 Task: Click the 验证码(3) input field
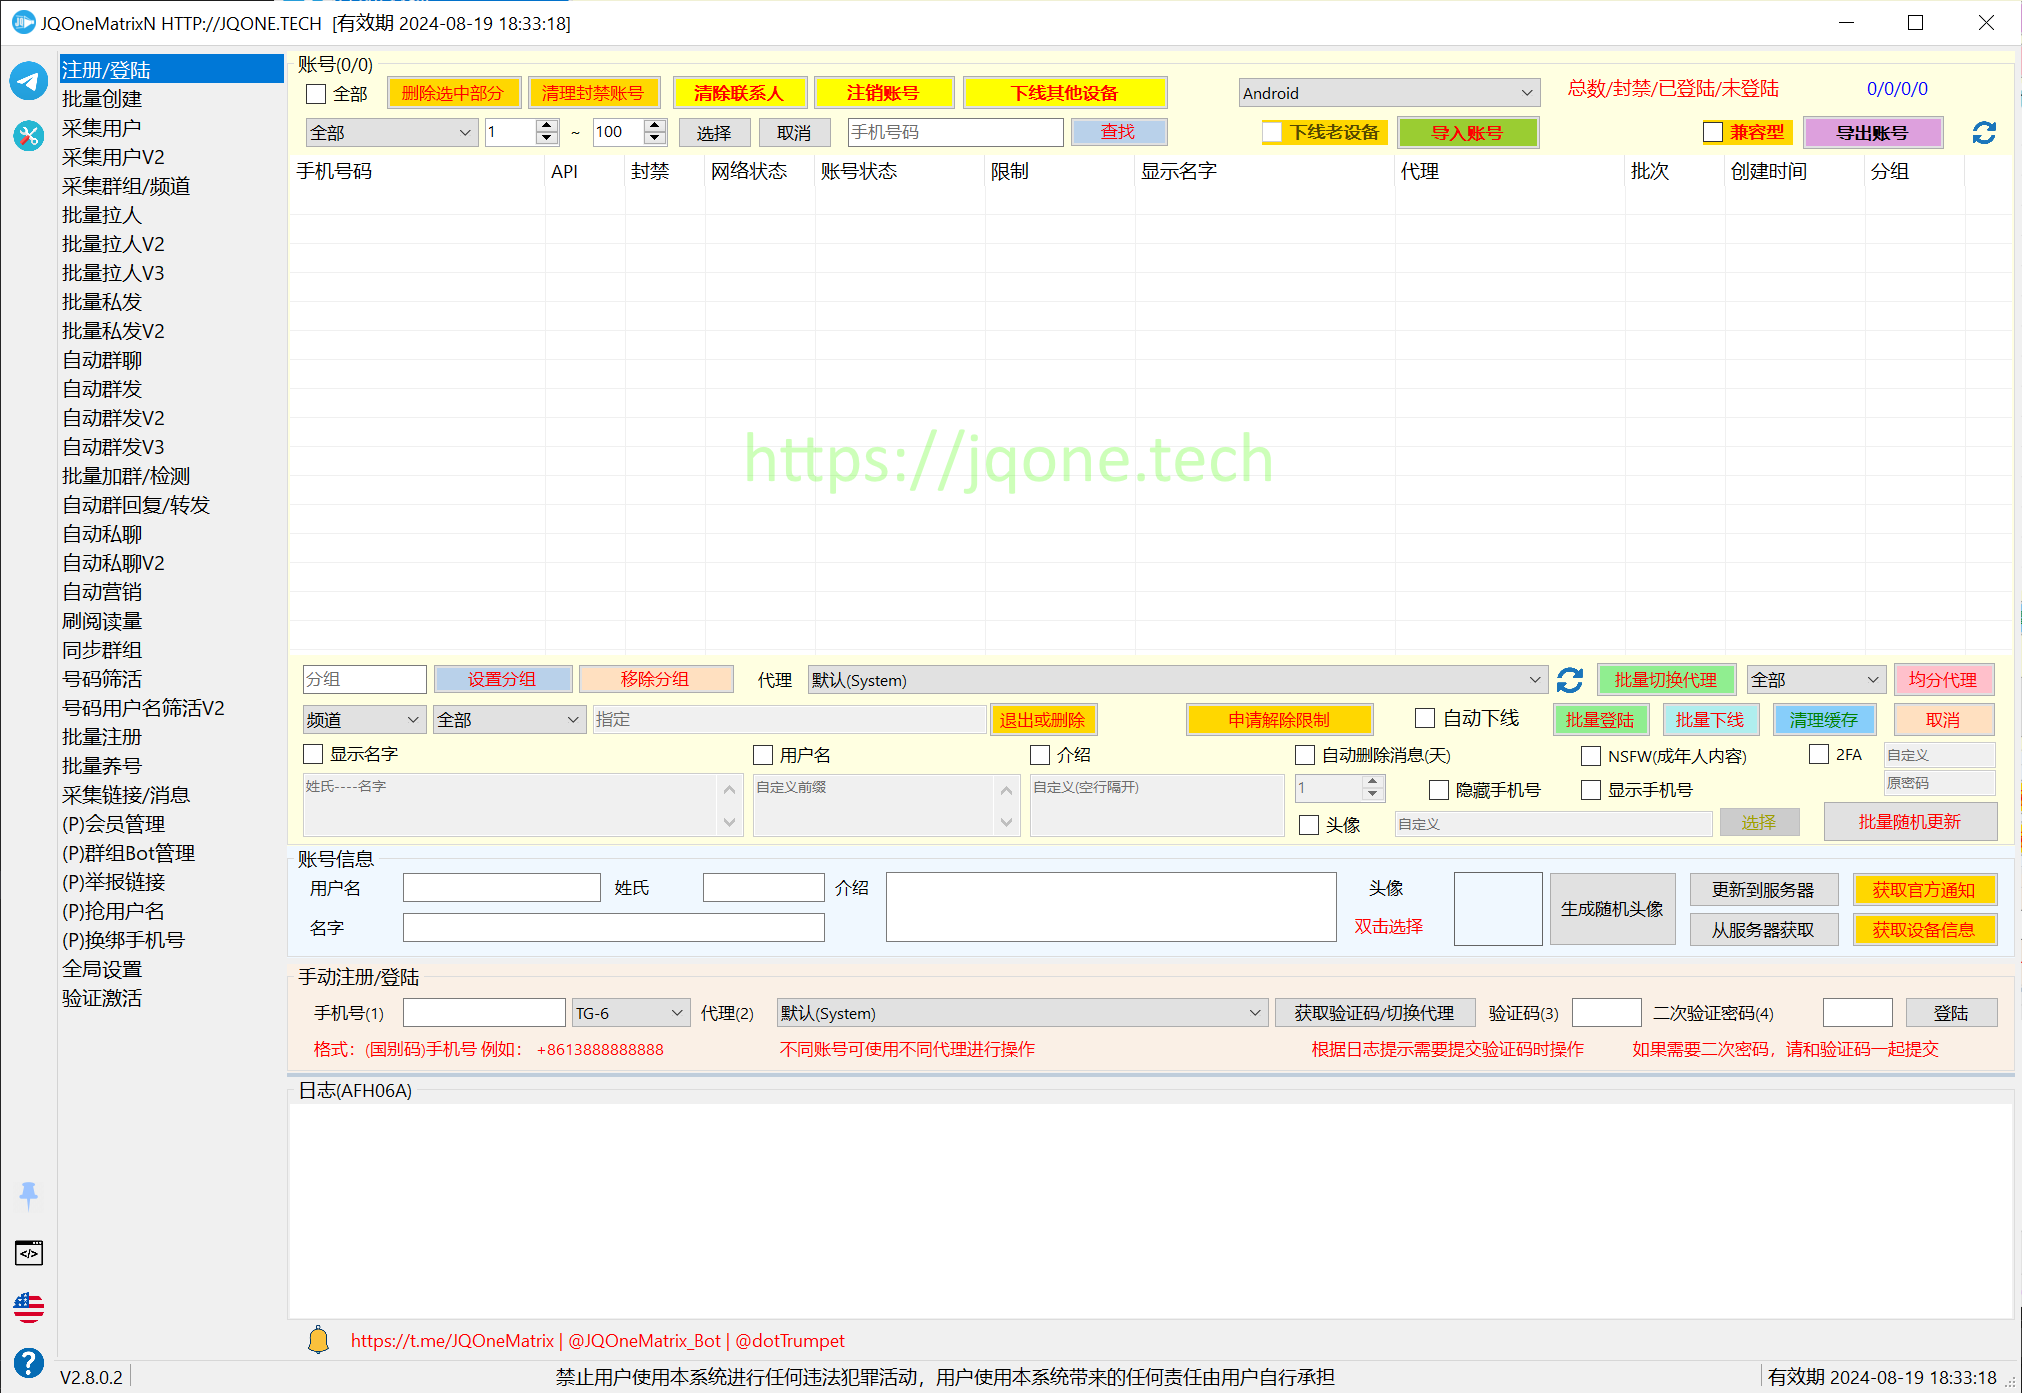coord(1606,1013)
